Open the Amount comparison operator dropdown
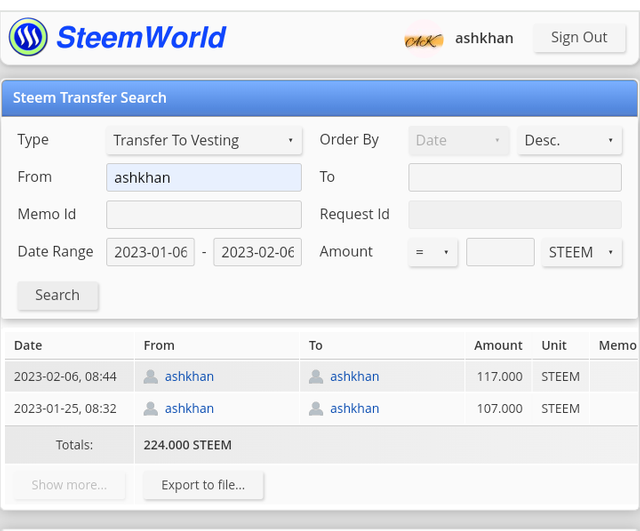This screenshot has height=531, width=640. pyautogui.click(x=433, y=252)
